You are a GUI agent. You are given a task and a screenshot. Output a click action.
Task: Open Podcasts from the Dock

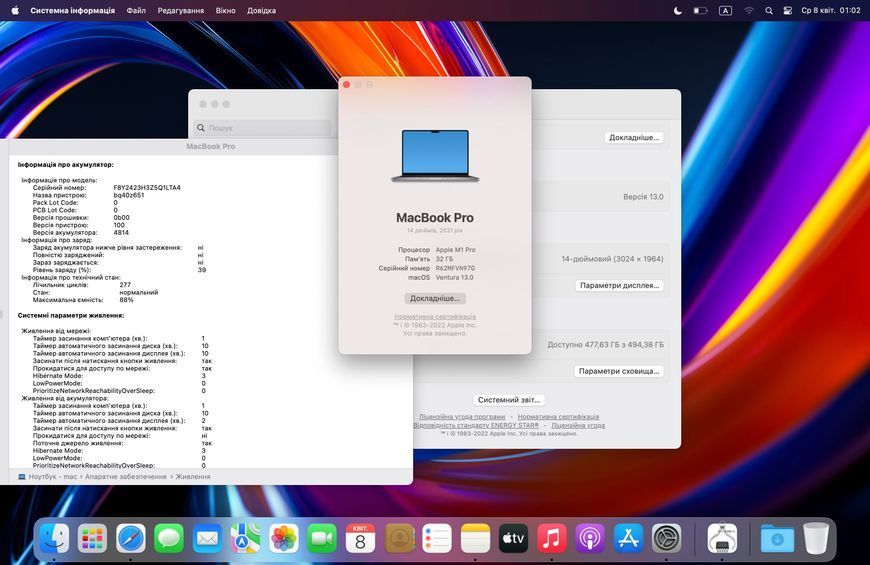click(590, 538)
